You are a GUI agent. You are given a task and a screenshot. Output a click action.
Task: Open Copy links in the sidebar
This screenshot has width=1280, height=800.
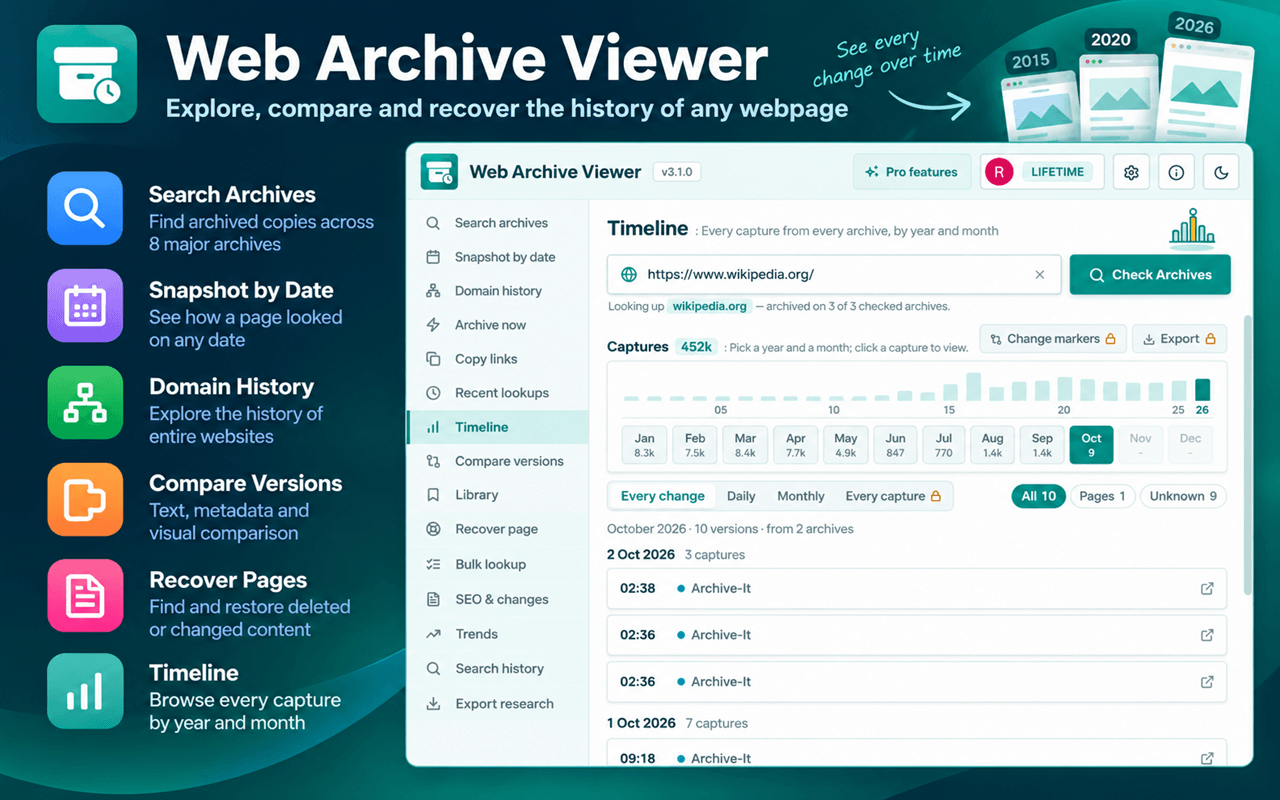tap(497, 359)
